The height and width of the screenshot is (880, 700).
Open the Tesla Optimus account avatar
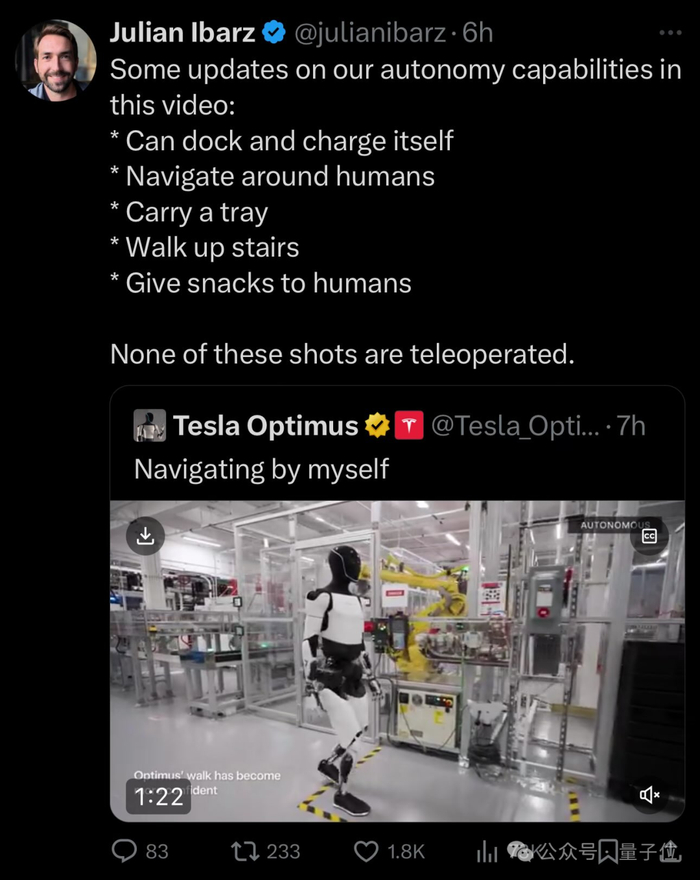(x=150, y=425)
